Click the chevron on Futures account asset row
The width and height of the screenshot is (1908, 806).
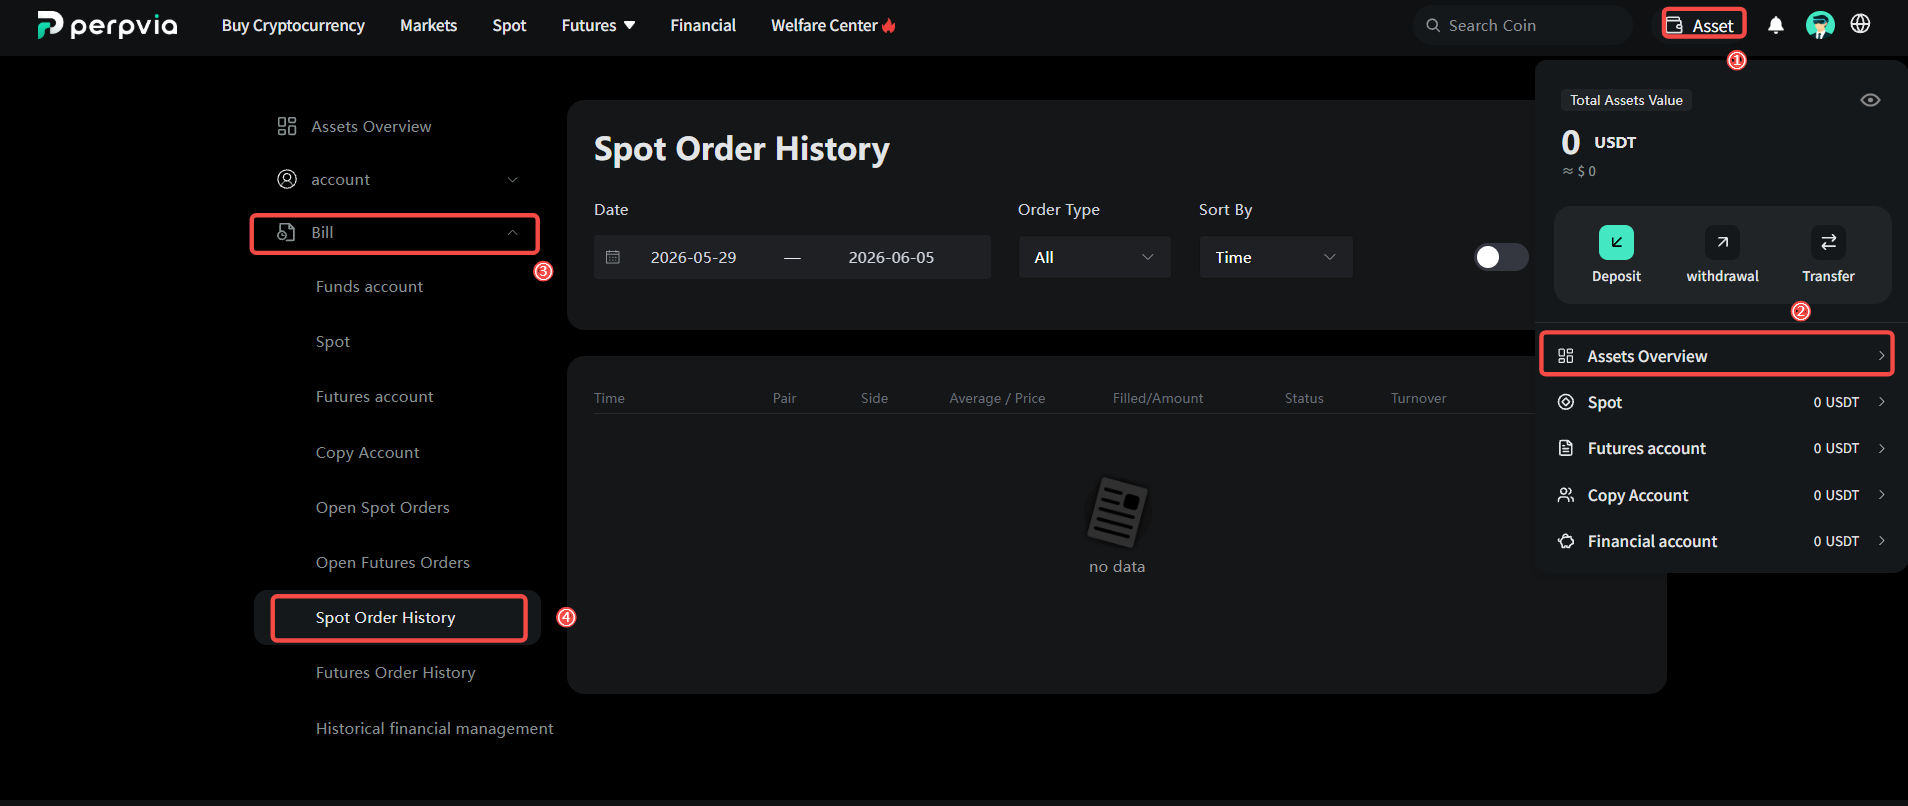pyautogui.click(x=1882, y=448)
